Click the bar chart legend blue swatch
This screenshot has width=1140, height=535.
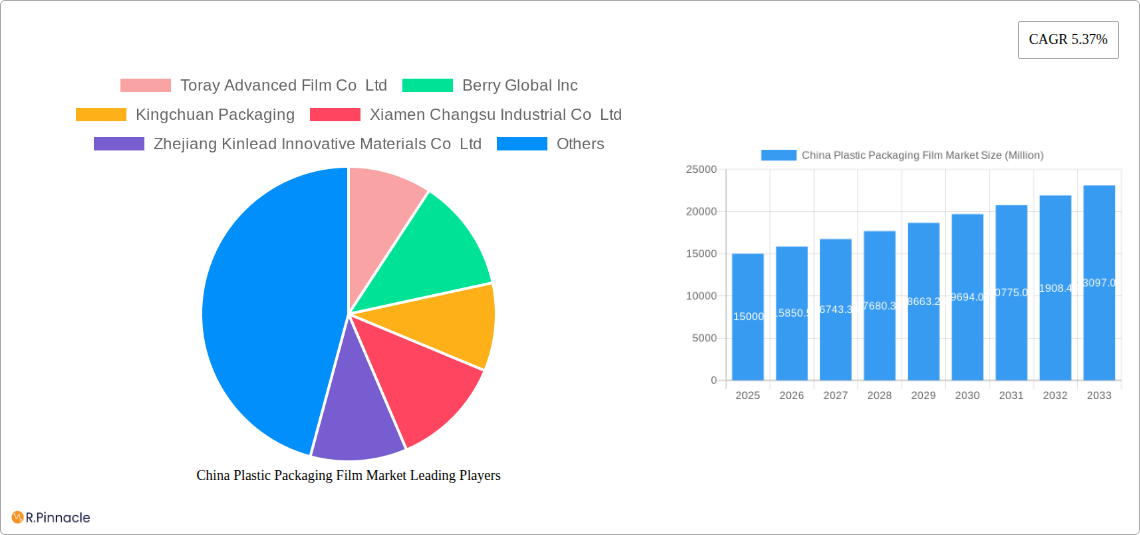[779, 155]
